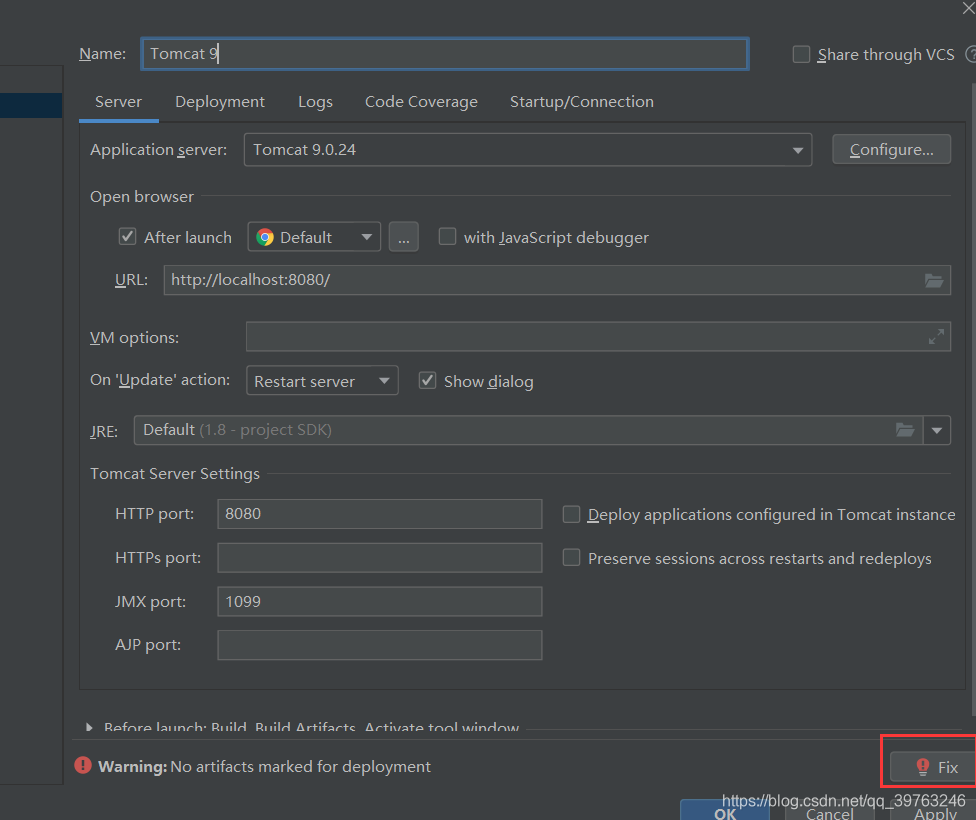Open the JRE dropdown arrow

tap(937, 430)
